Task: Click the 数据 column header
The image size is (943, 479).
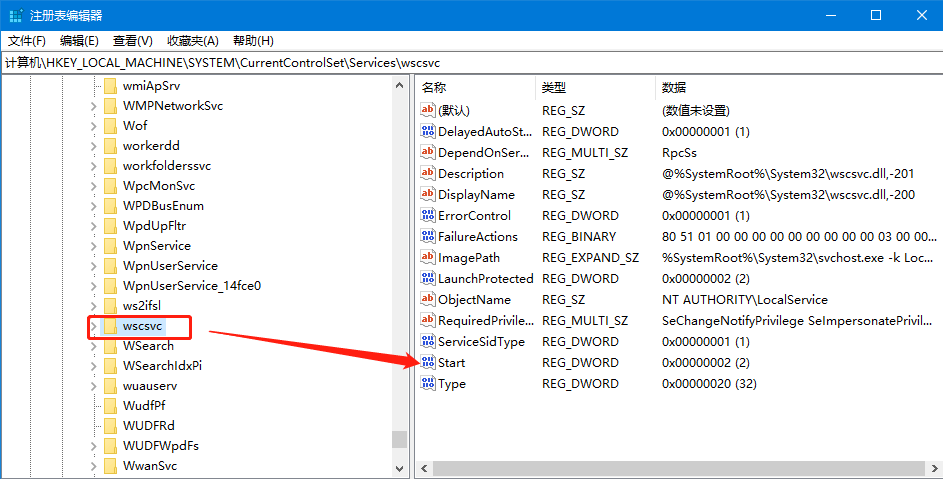Action: point(674,88)
